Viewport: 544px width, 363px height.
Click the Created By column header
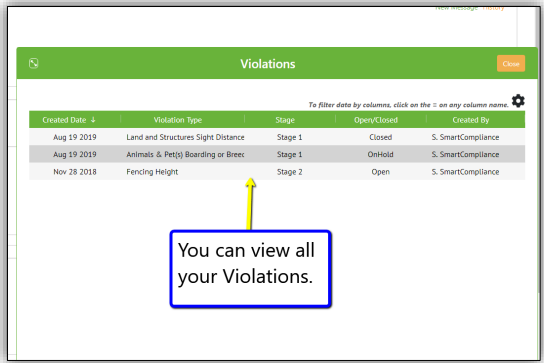pos(470,120)
